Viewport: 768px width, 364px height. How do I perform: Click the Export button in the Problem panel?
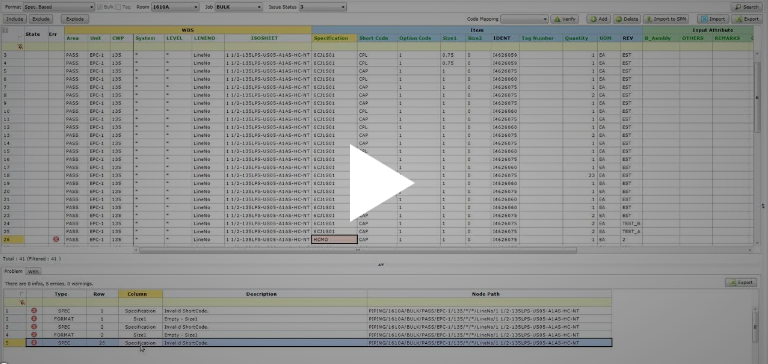tap(741, 283)
